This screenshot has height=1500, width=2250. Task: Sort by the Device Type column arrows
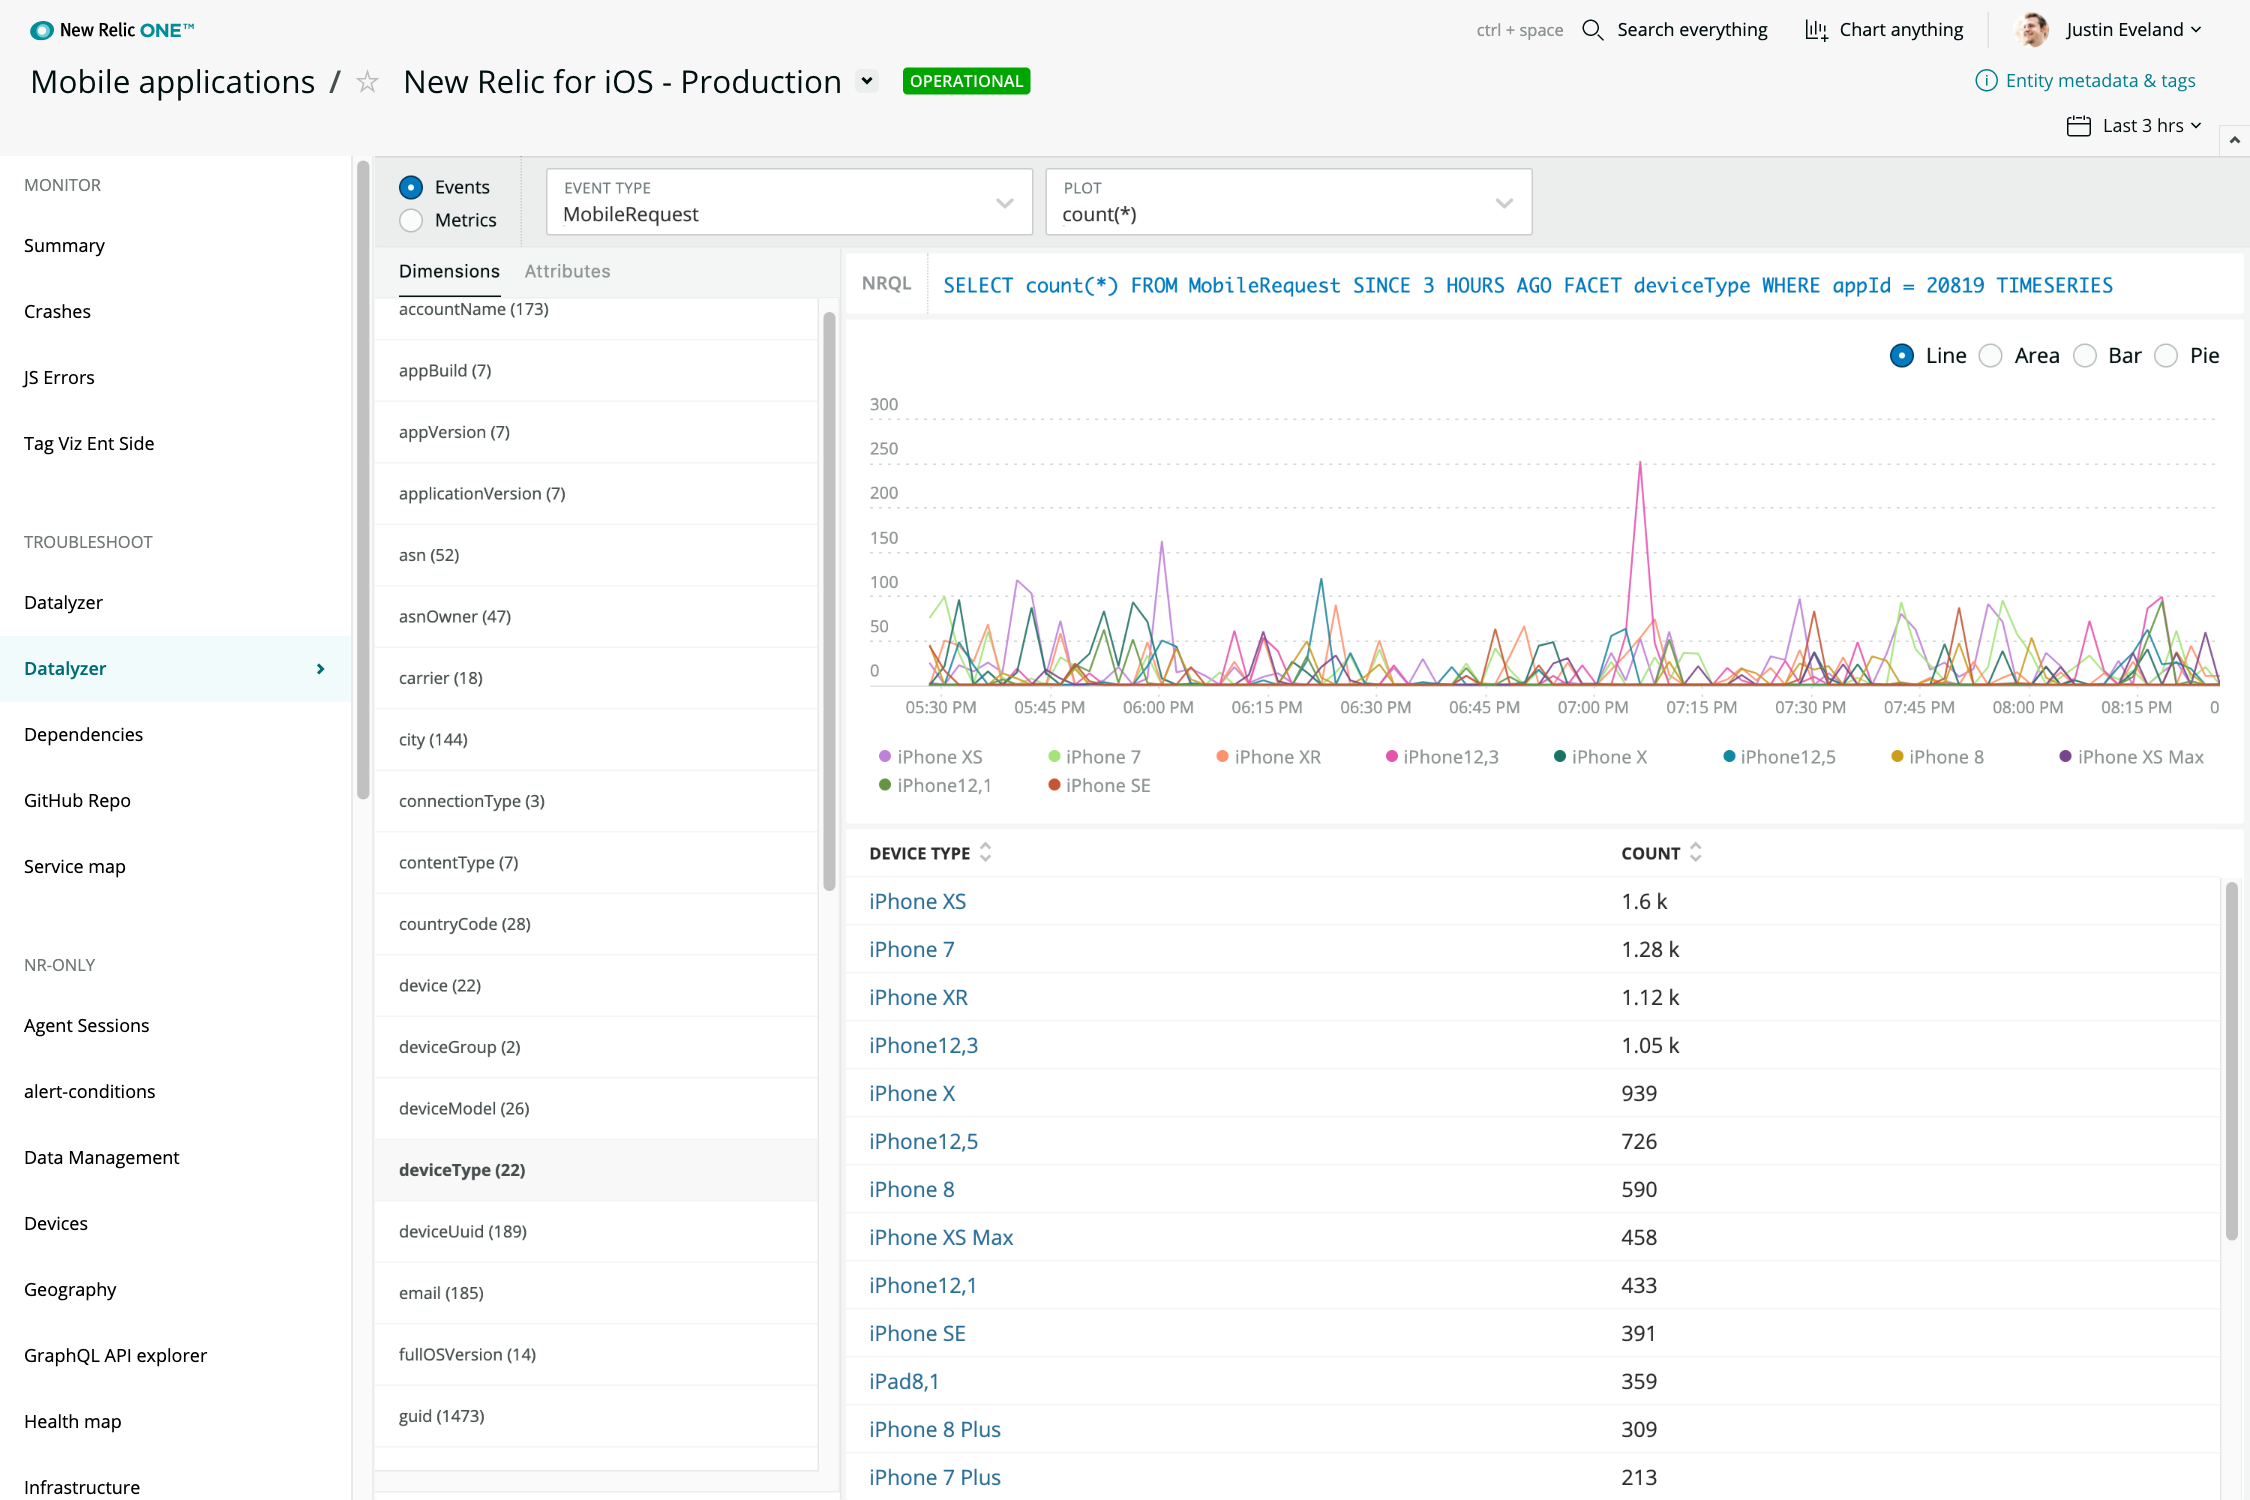pos(986,852)
